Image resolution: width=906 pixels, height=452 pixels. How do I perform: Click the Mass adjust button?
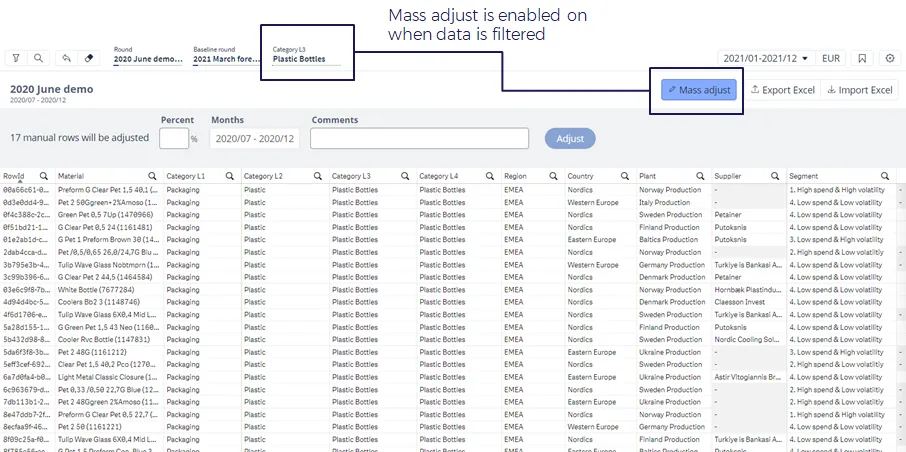tap(699, 90)
